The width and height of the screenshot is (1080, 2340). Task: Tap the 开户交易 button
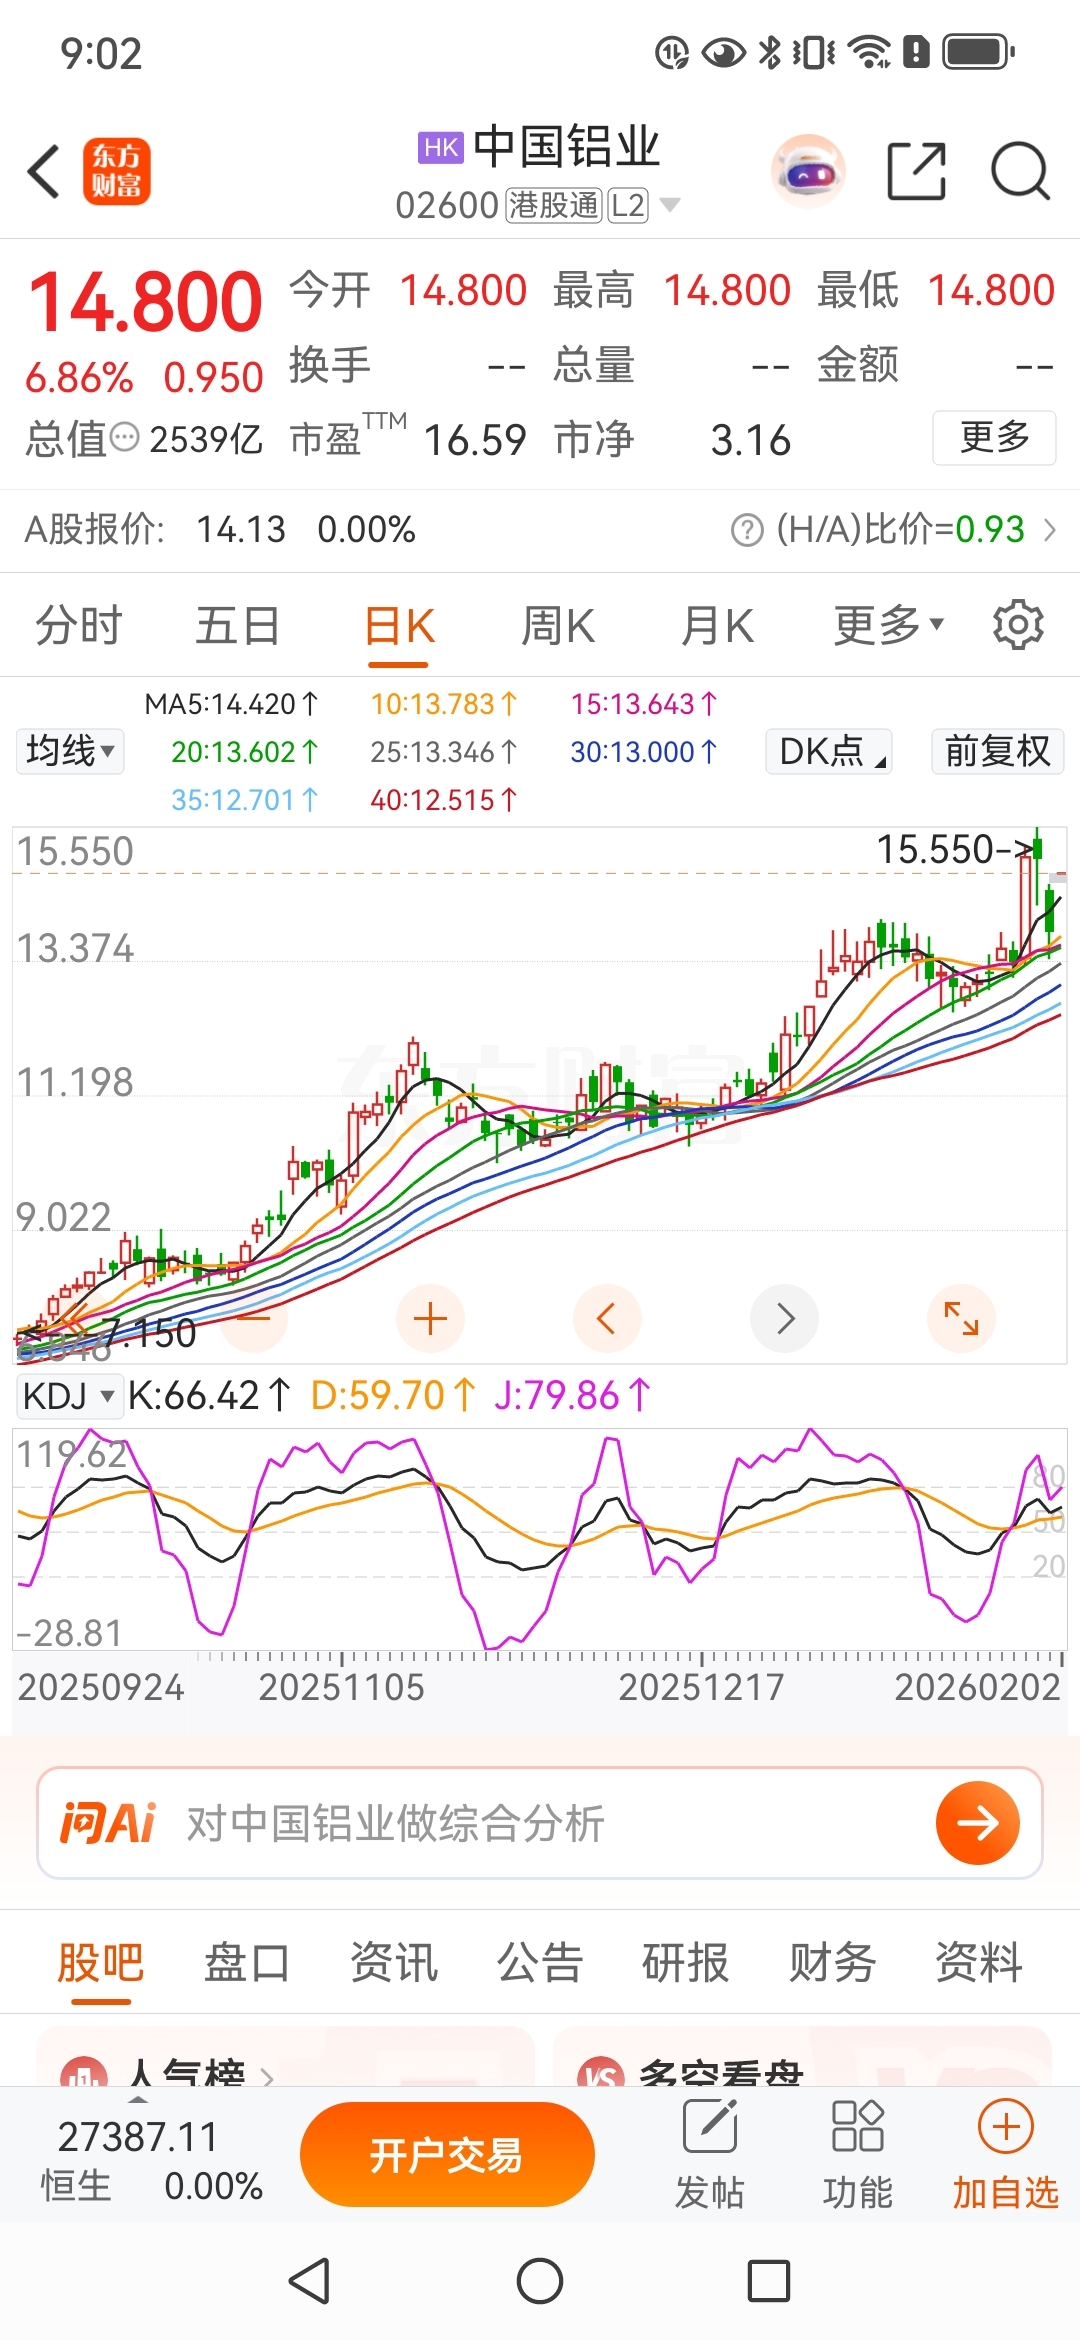click(447, 2154)
